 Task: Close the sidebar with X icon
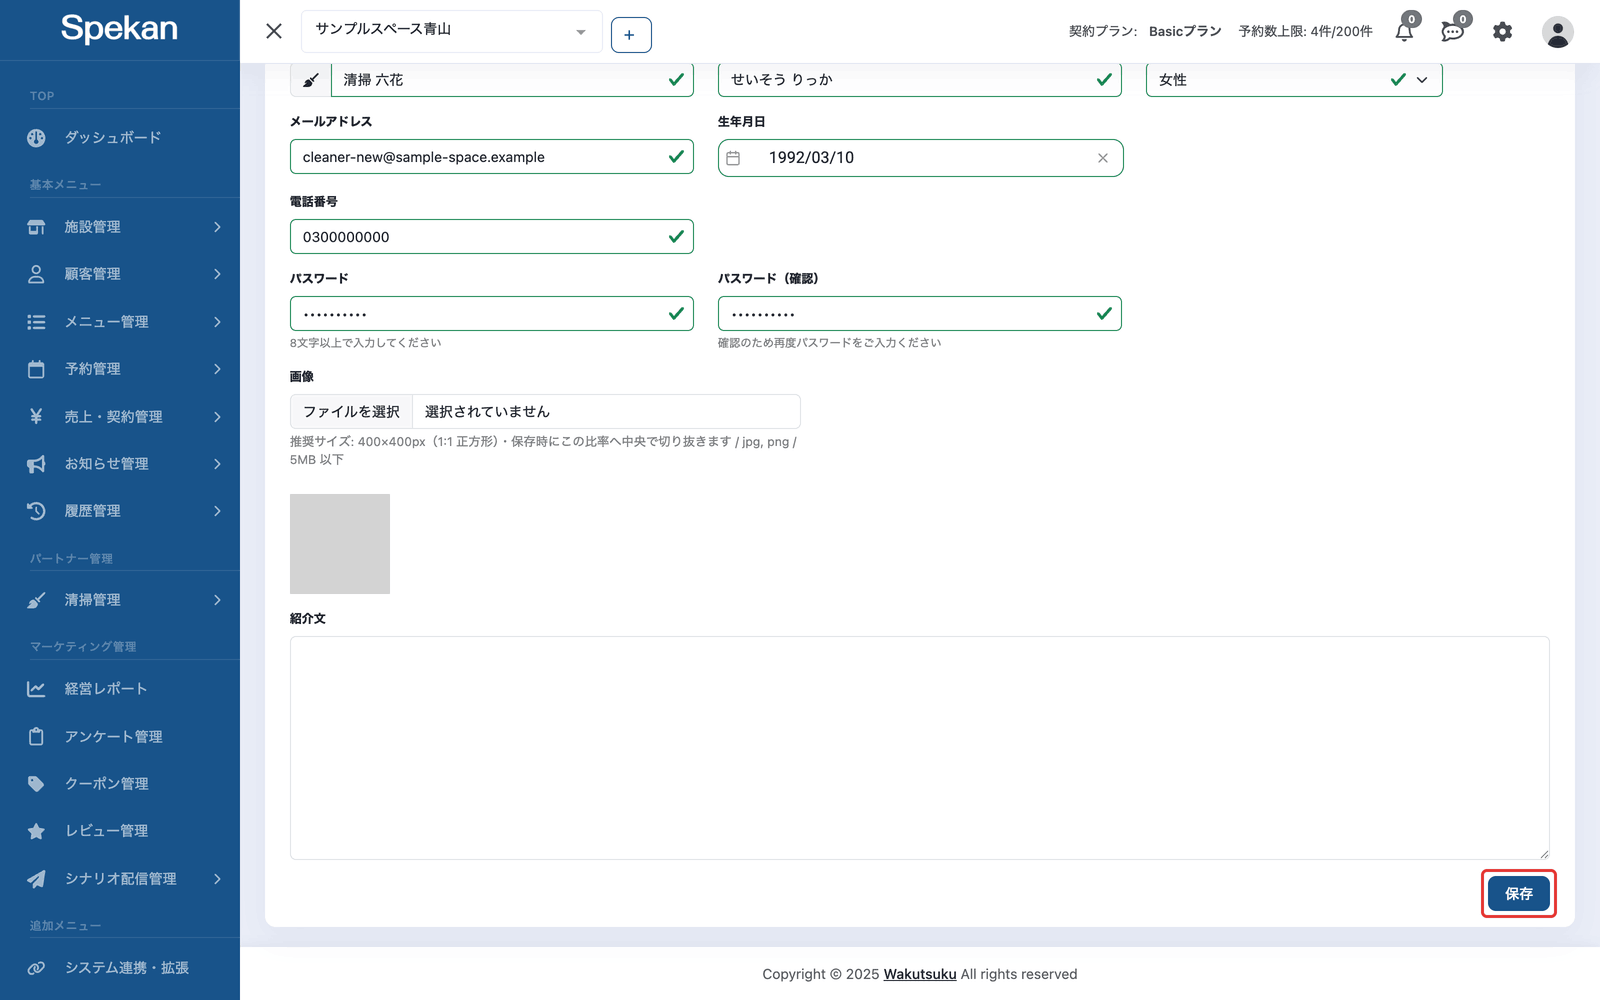pyautogui.click(x=274, y=31)
